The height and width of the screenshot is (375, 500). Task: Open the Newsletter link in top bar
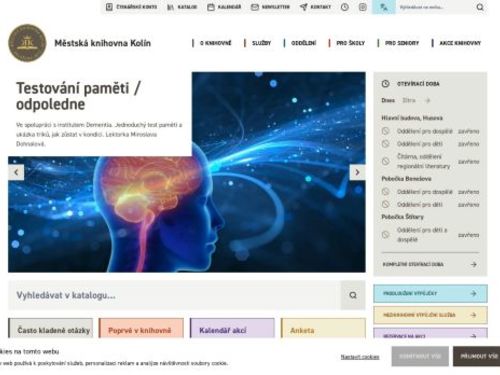(x=270, y=7)
